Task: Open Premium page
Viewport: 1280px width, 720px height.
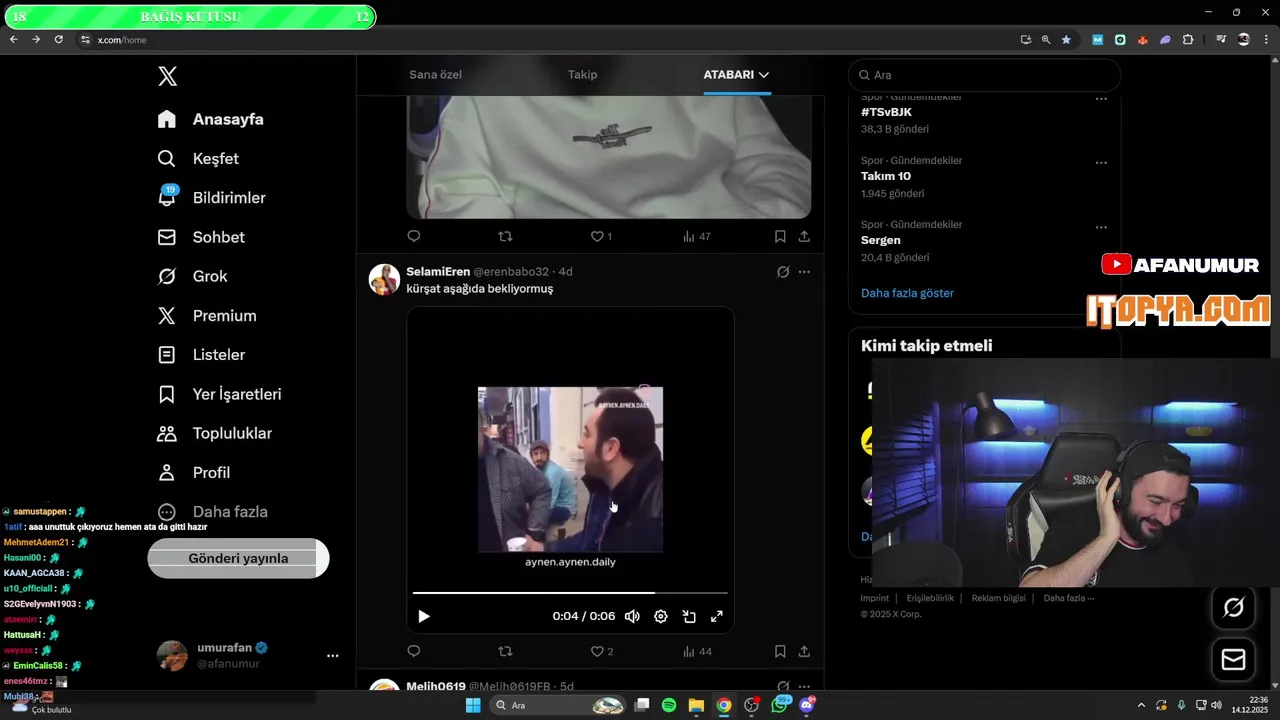Action: 207,315
